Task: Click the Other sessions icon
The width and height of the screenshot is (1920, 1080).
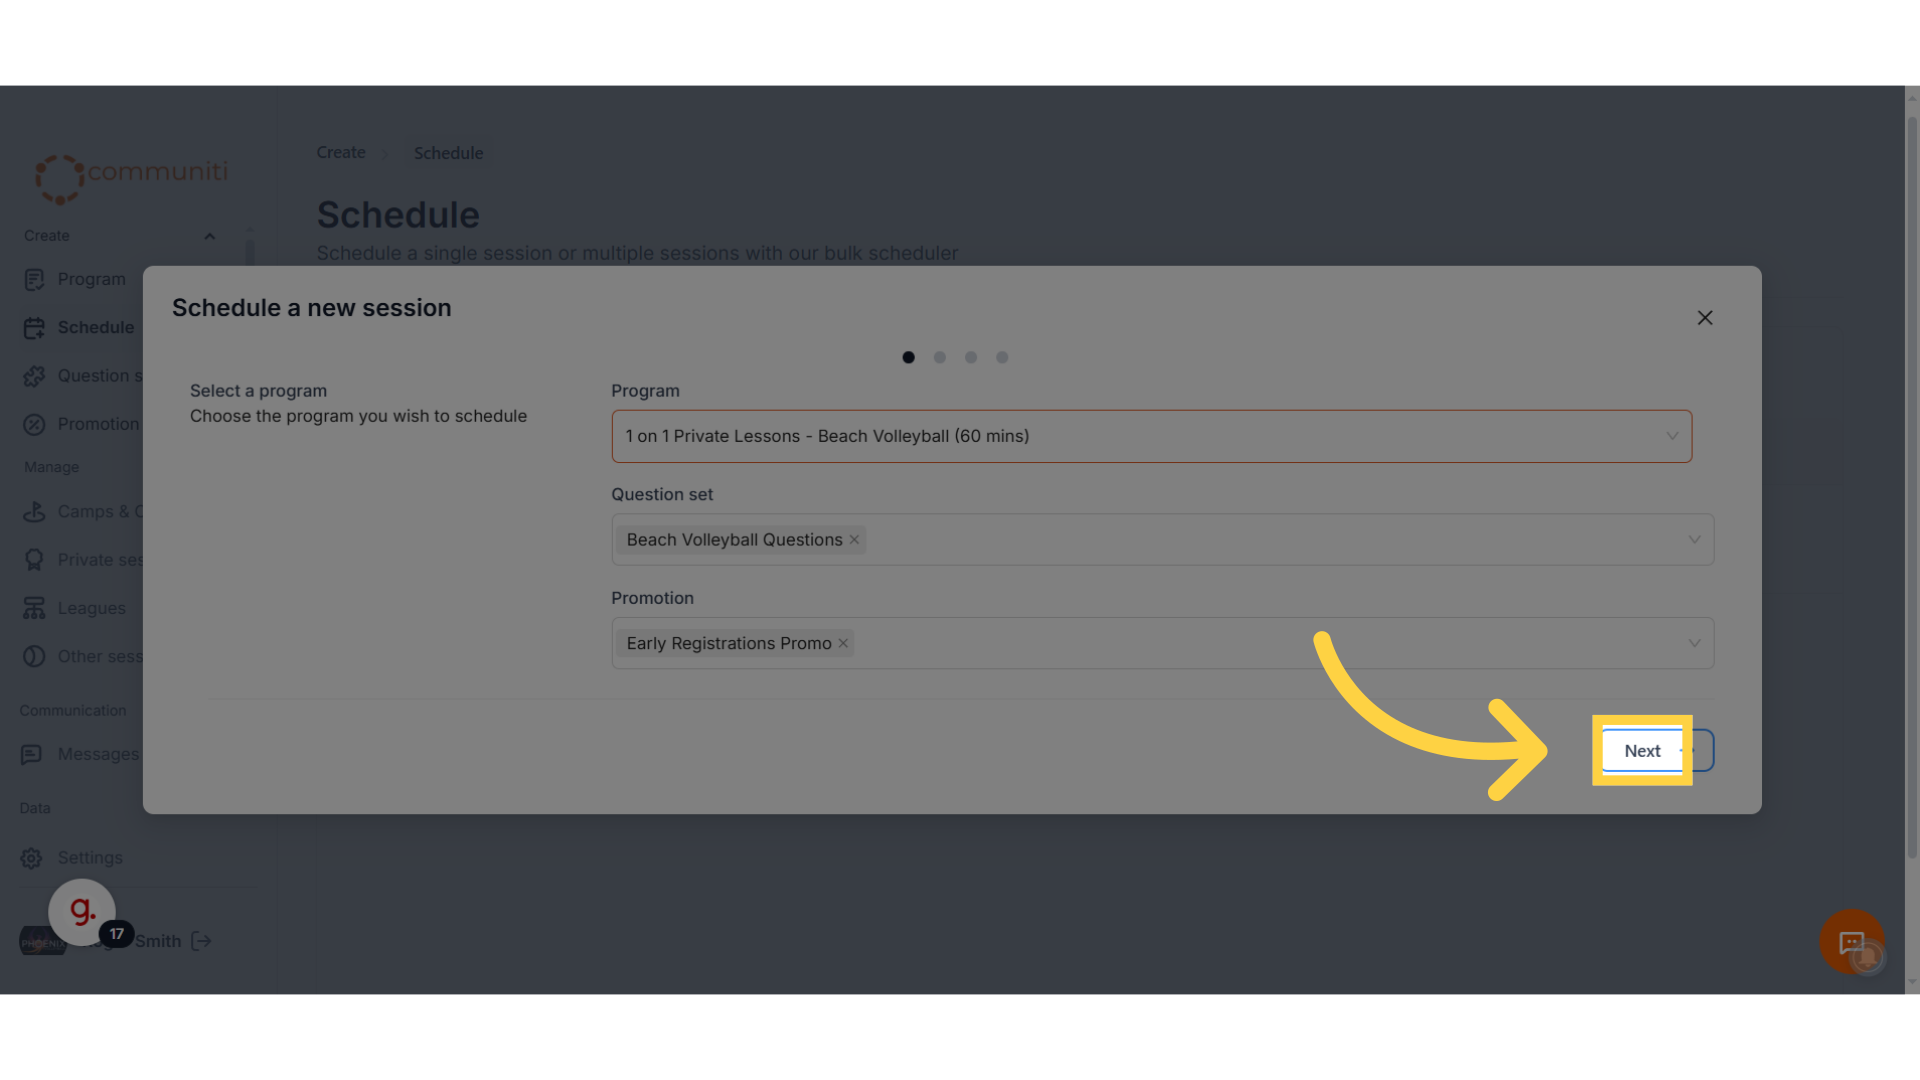Action: click(x=34, y=656)
